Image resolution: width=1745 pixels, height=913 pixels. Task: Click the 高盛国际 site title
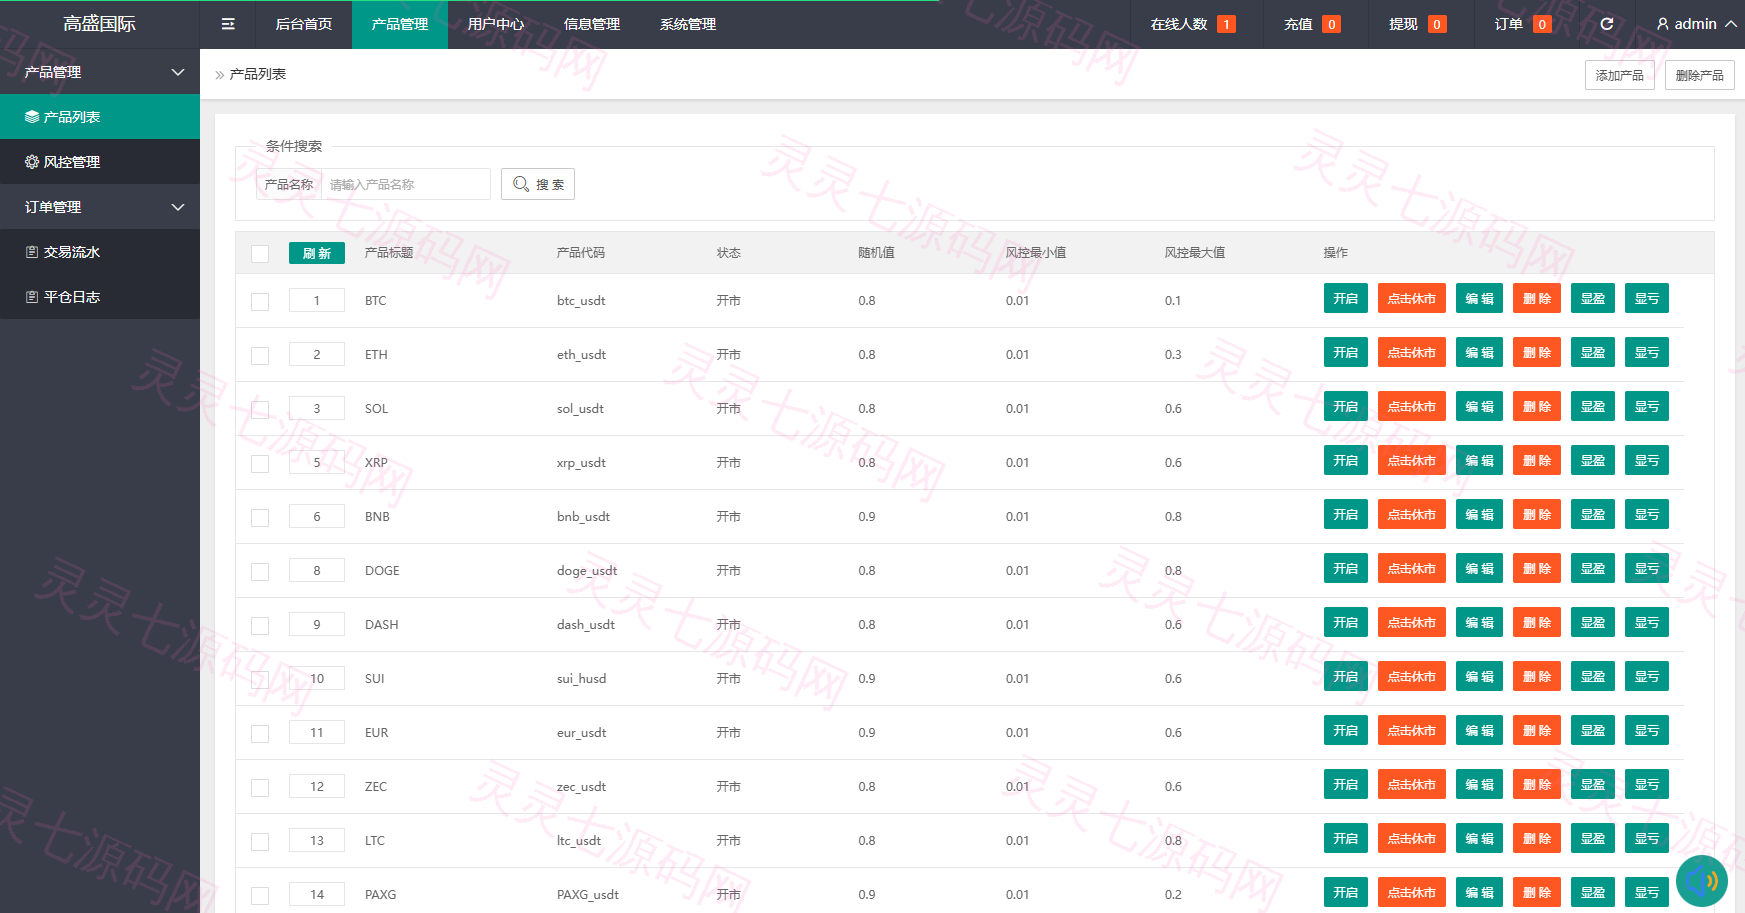coord(100,24)
